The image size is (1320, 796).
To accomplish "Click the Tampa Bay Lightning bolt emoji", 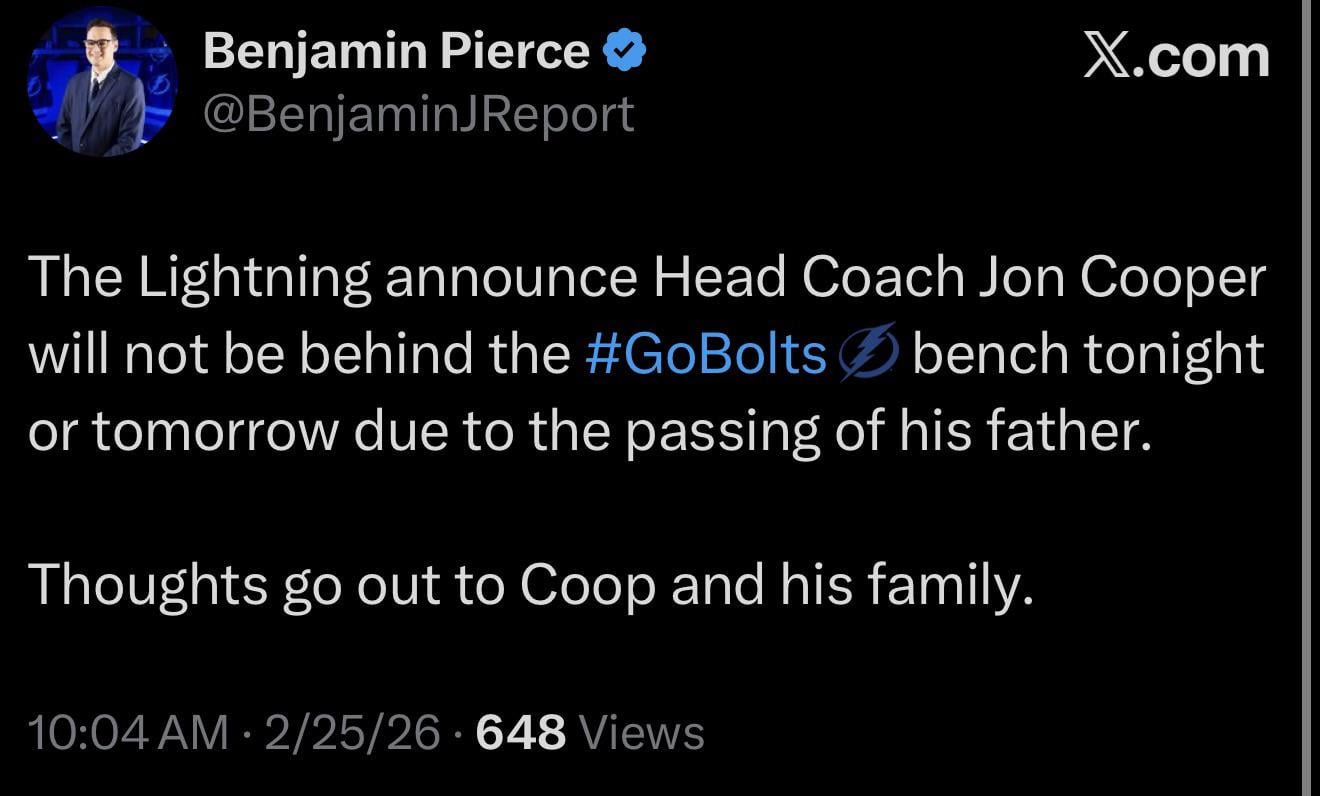I will (869, 357).
